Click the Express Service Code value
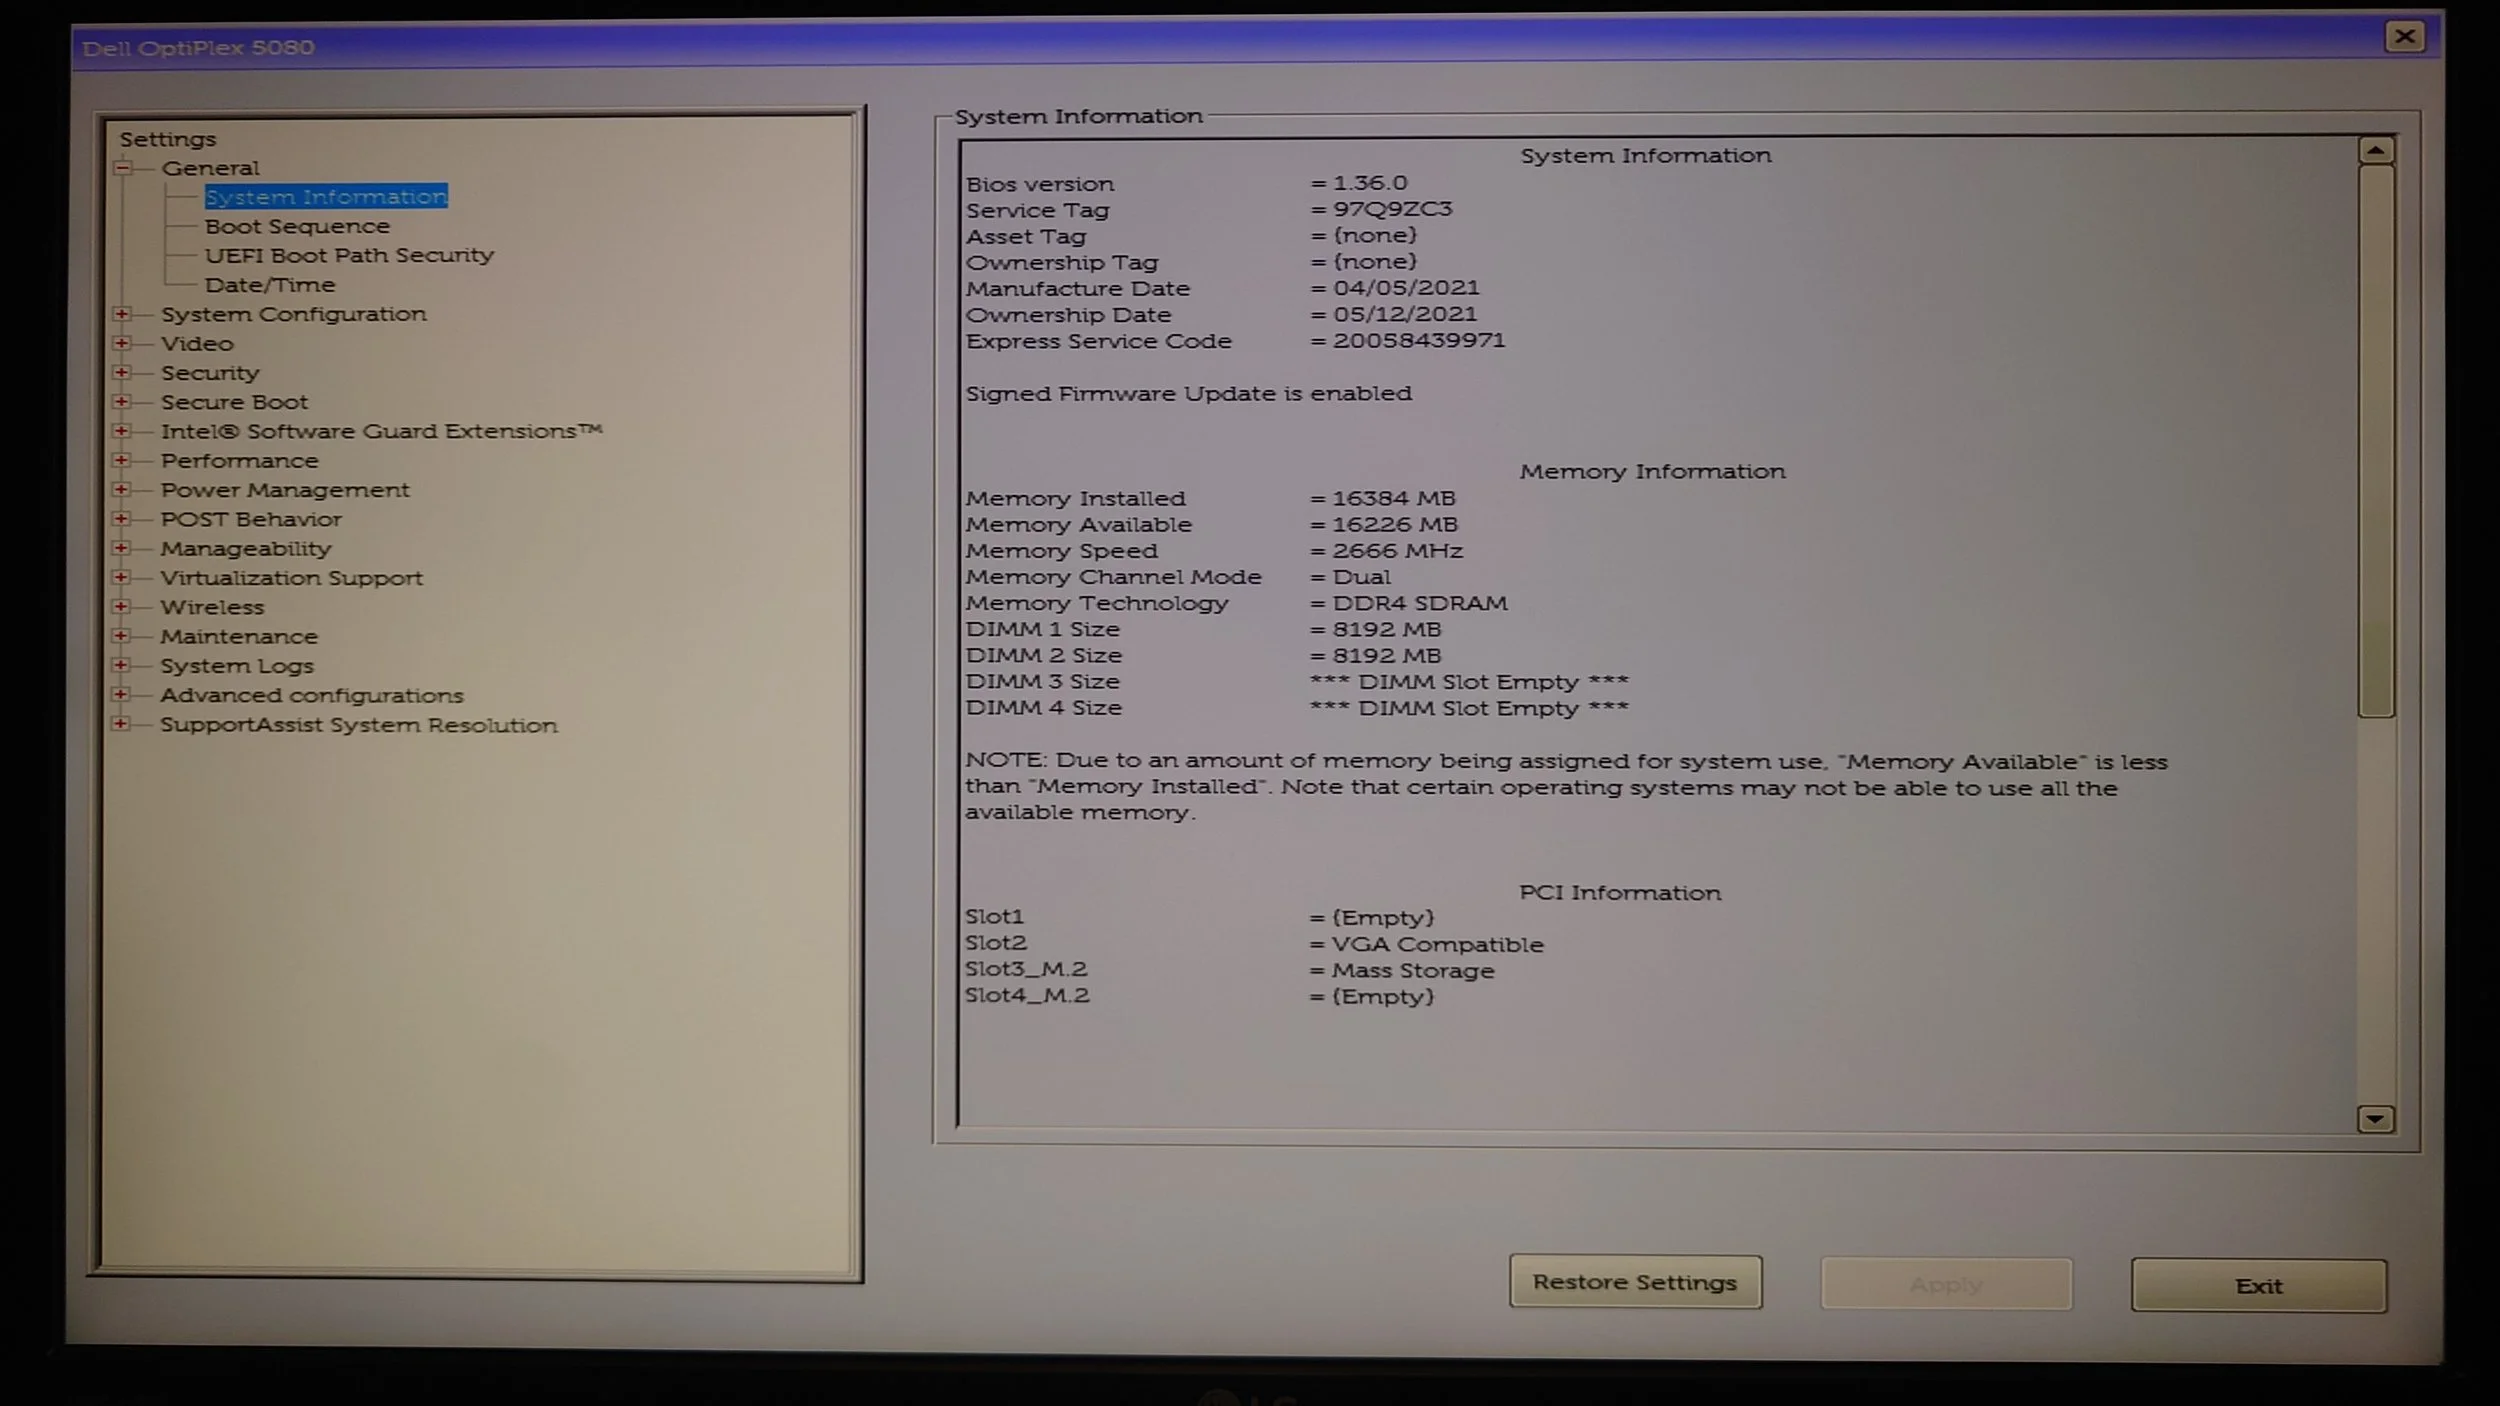This screenshot has width=2500, height=1406. coord(1418,340)
